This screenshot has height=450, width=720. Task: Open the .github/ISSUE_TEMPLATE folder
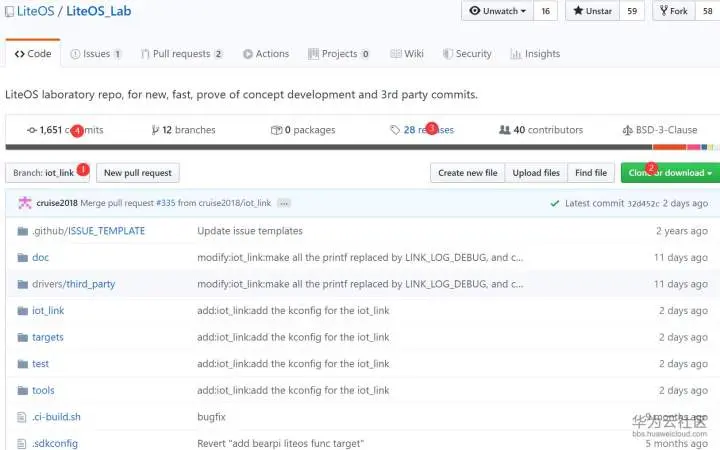pos(89,231)
